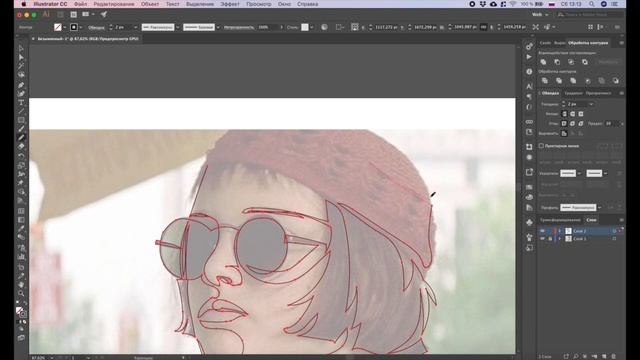
Task: Click Merge pathfinder icon
Action: [573, 81]
